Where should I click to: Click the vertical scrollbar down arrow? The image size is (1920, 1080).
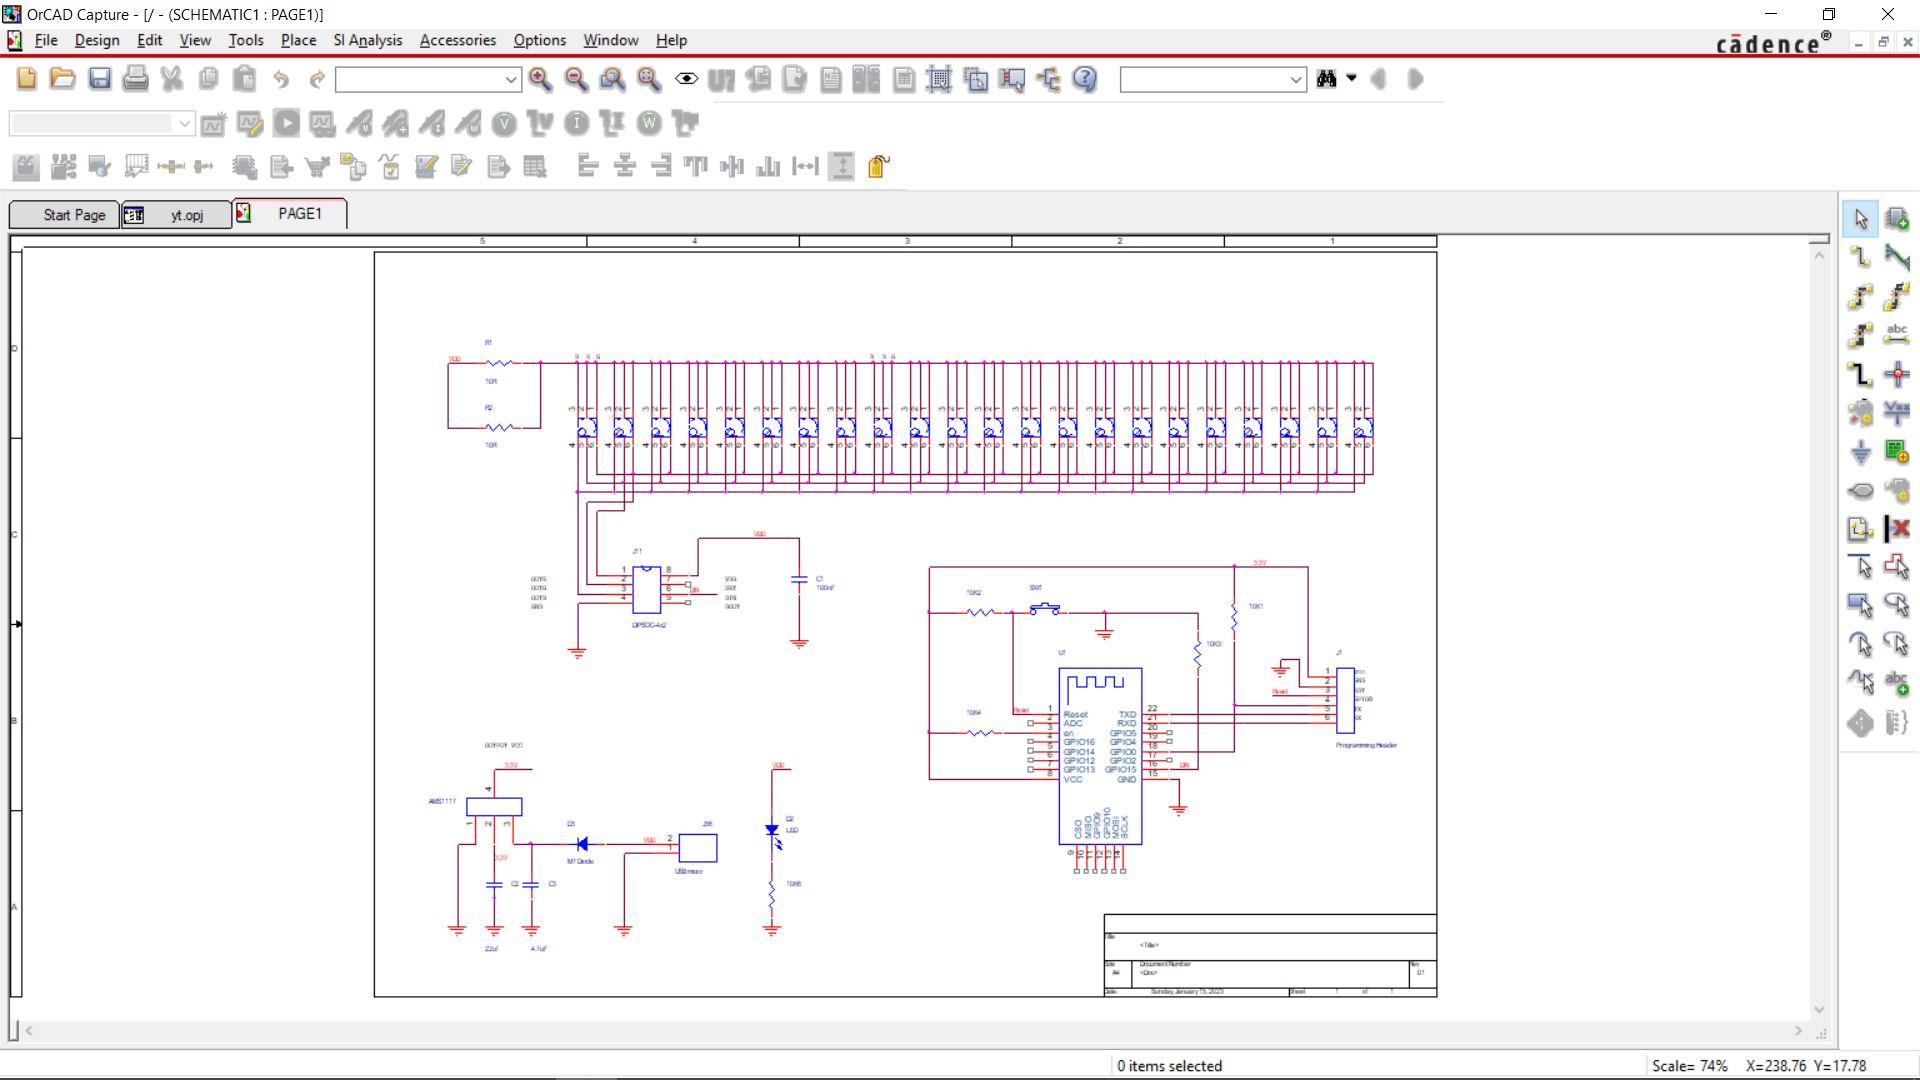[x=1819, y=1010]
